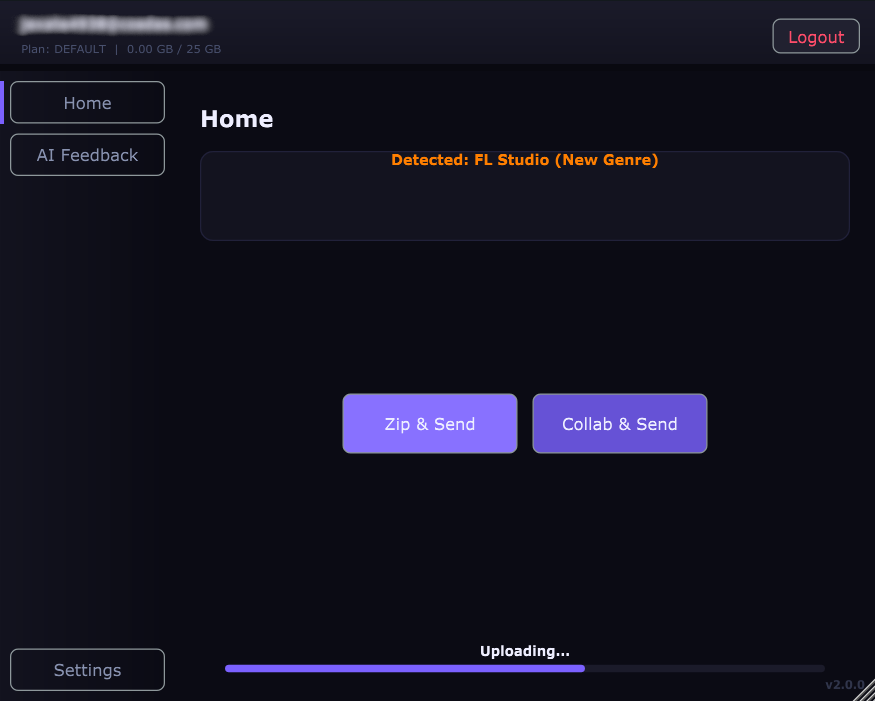
Task: Open the Home sidebar tab
Action: [x=87, y=103]
